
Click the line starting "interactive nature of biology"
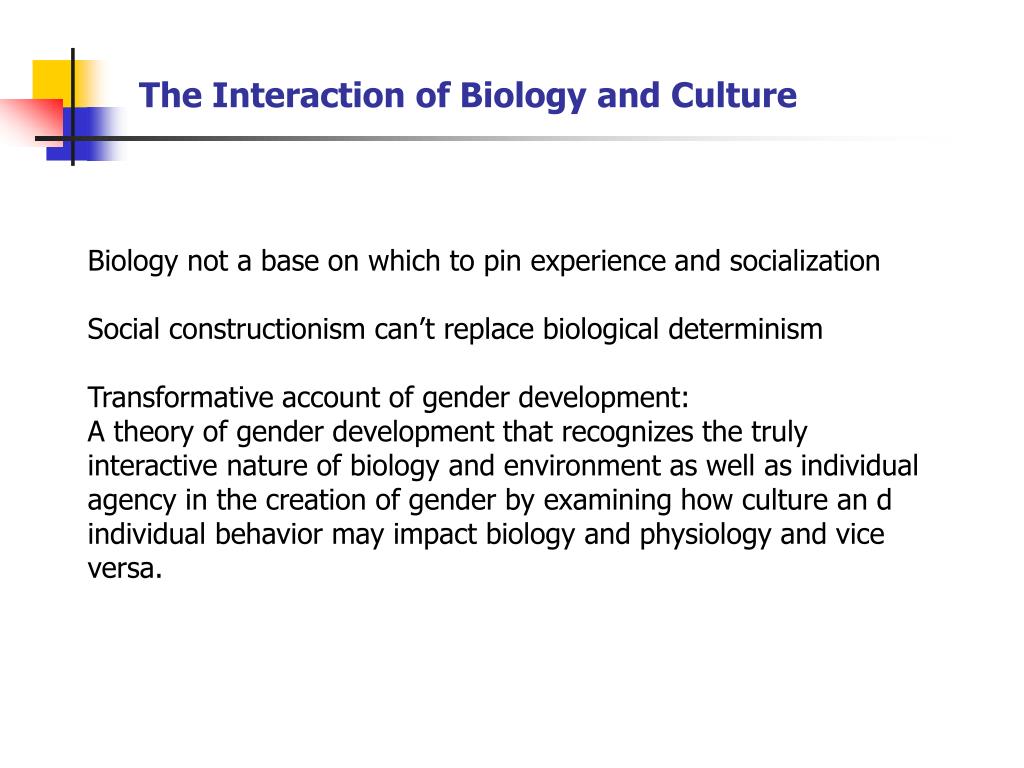click(503, 466)
